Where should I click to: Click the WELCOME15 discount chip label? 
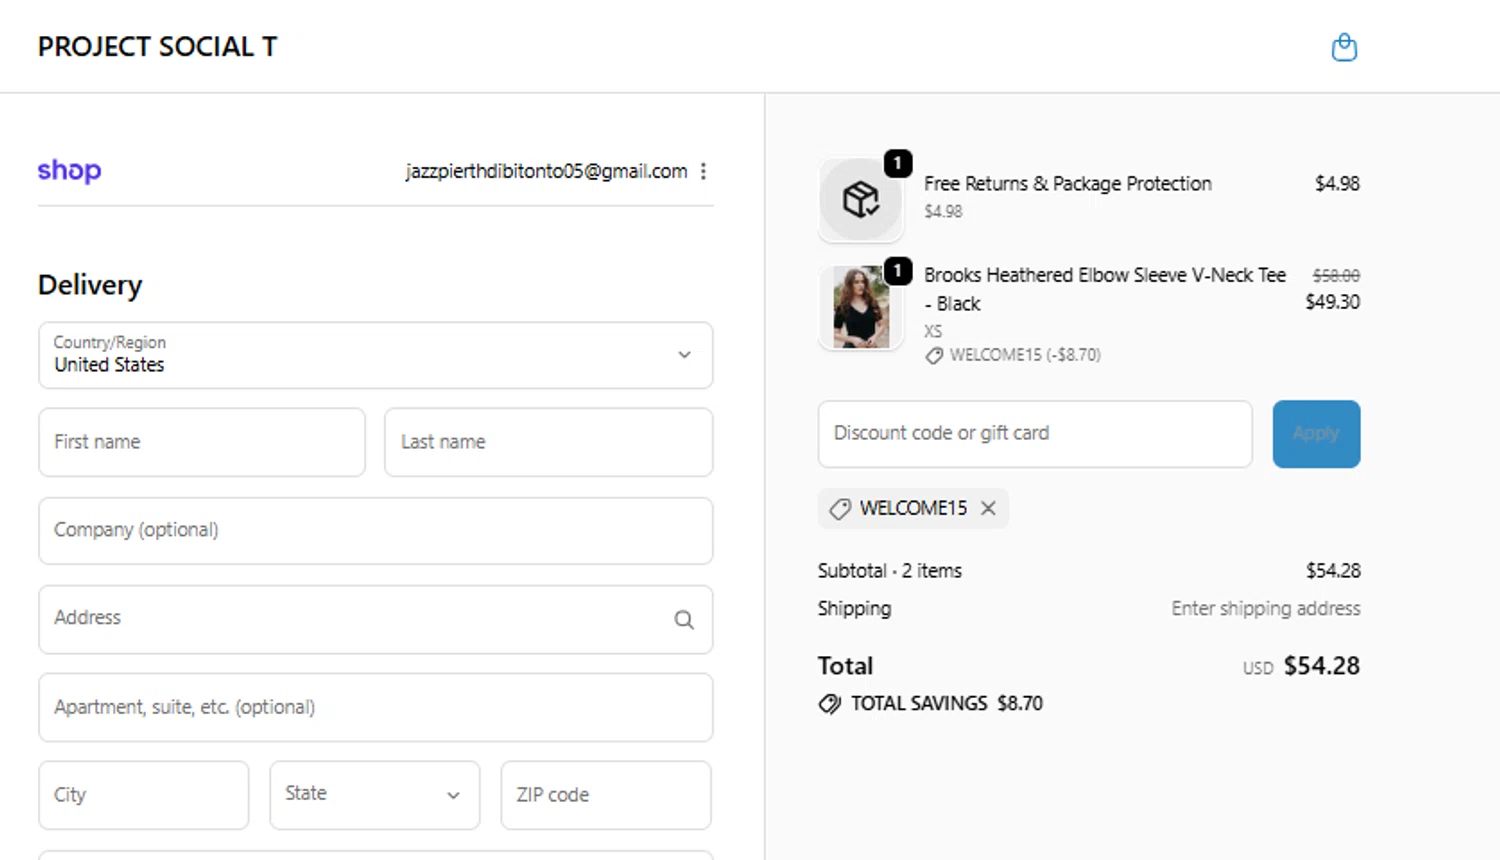tap(913, 508)
